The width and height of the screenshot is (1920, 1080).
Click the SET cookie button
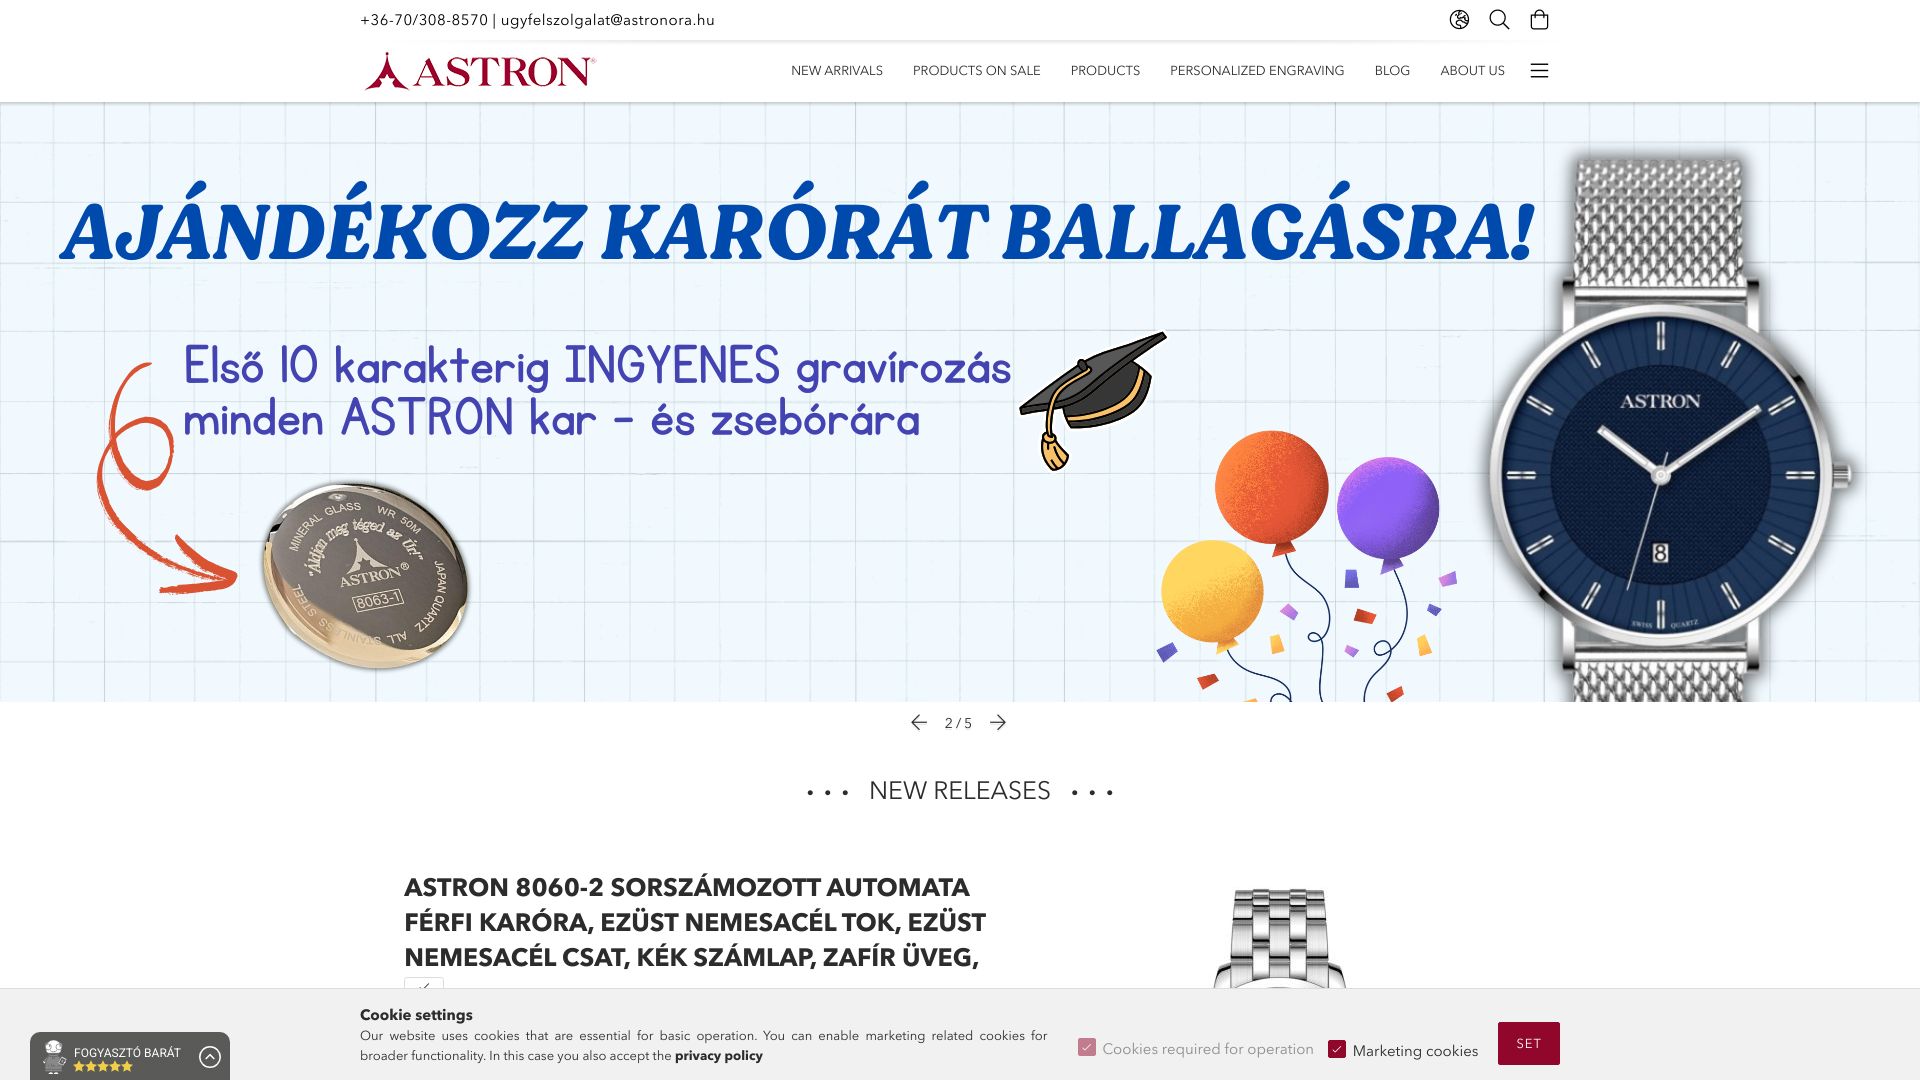coord(1528,1043)
